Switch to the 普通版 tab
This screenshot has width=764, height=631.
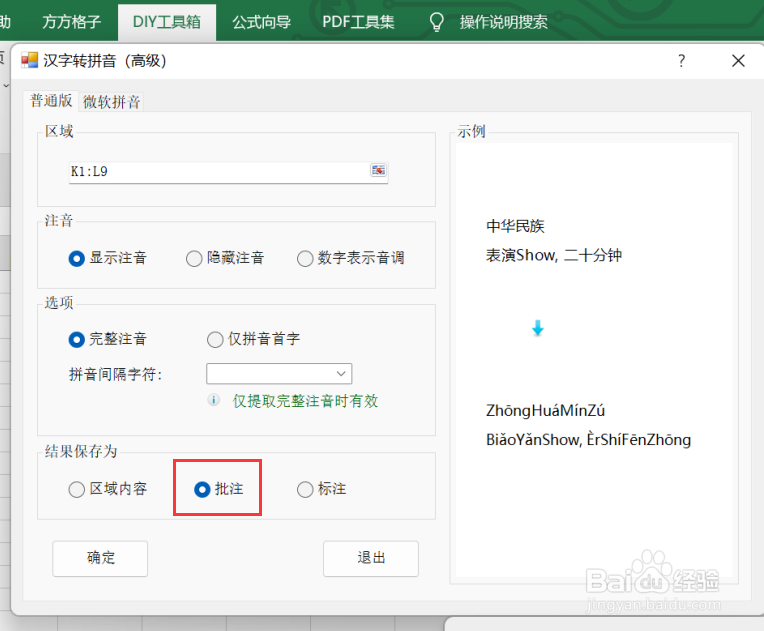[51, 101]
